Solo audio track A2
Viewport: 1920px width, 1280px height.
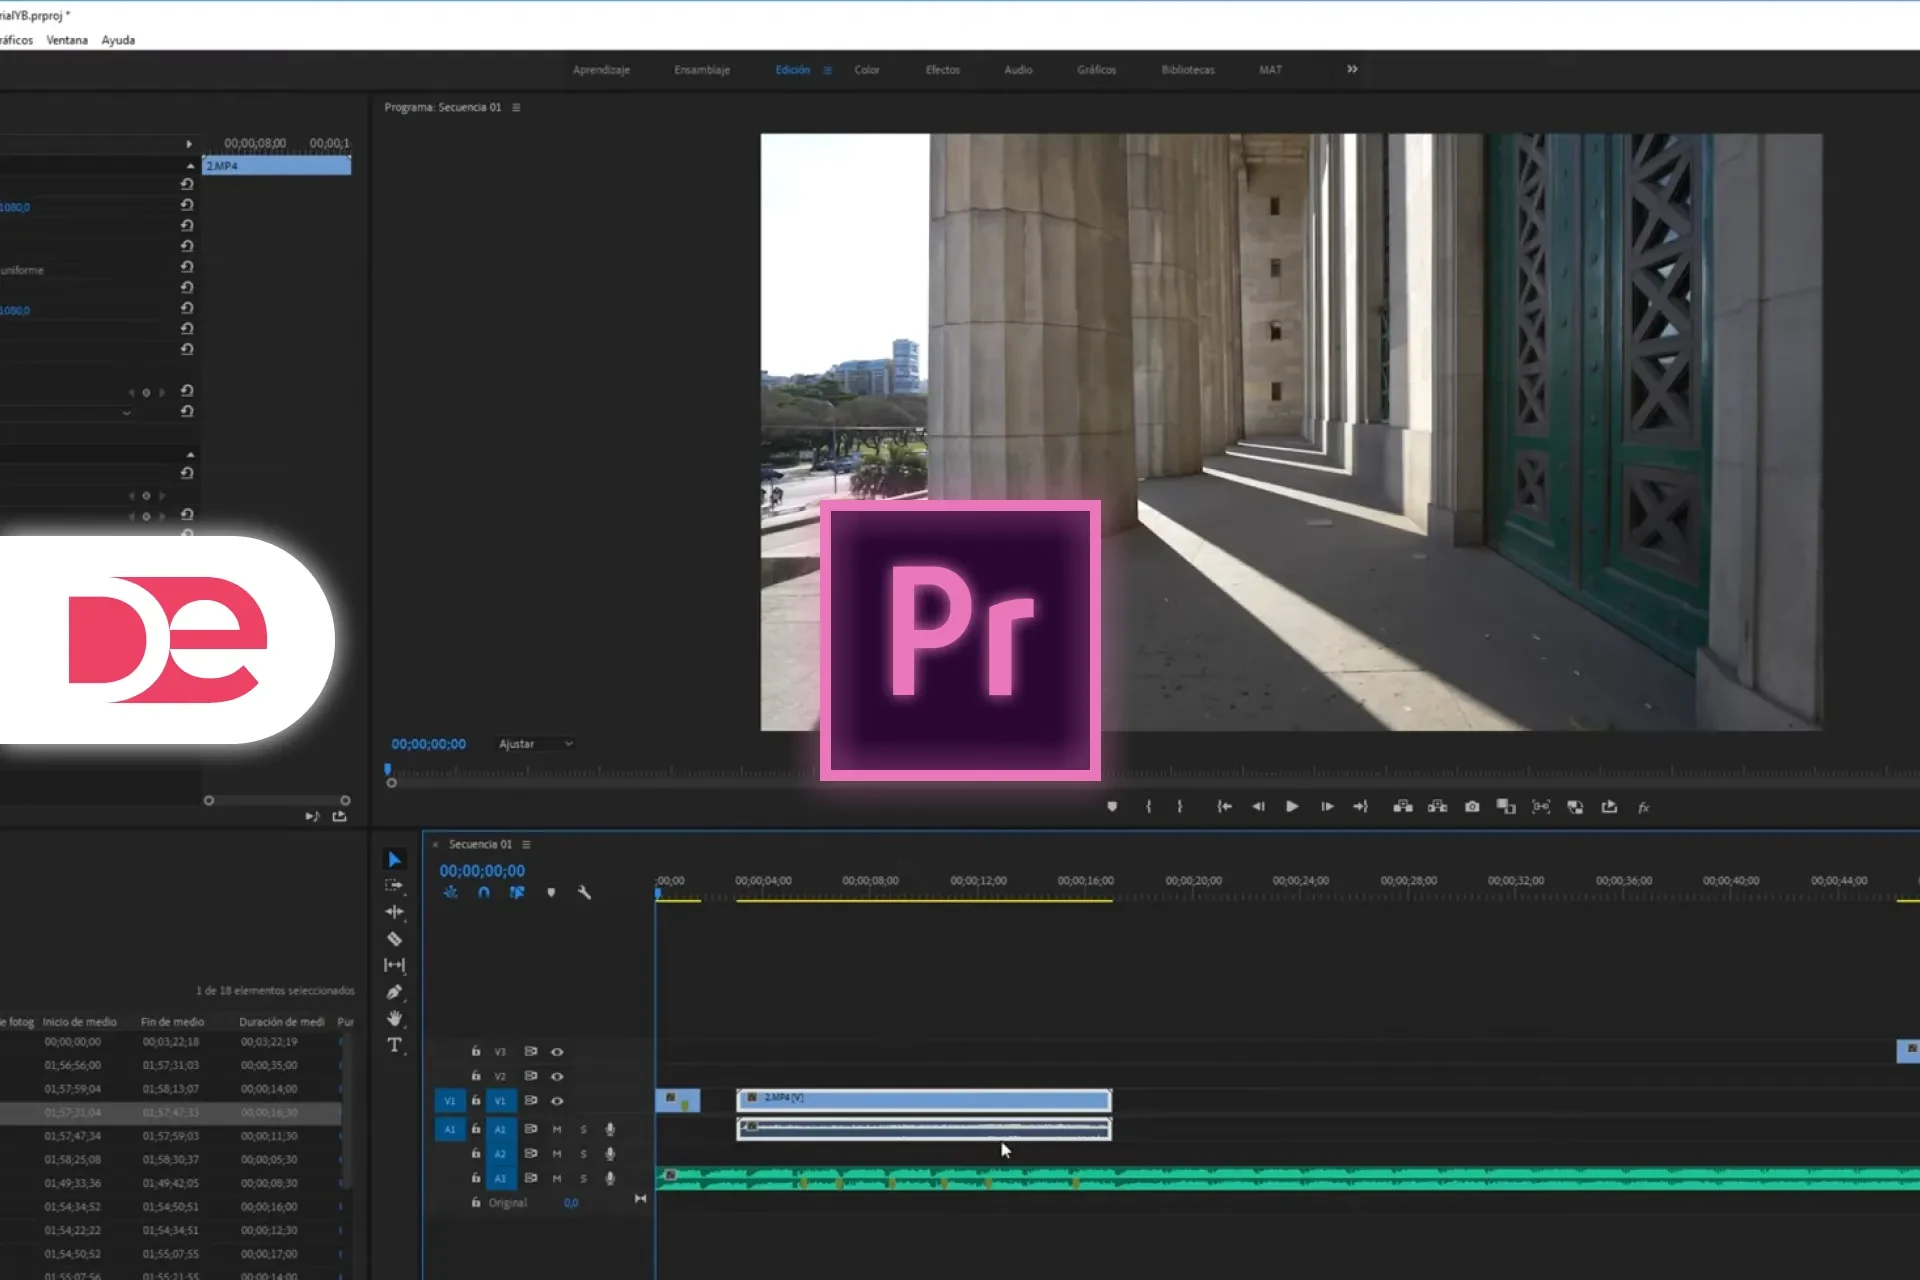click(x=583, y=1154)
